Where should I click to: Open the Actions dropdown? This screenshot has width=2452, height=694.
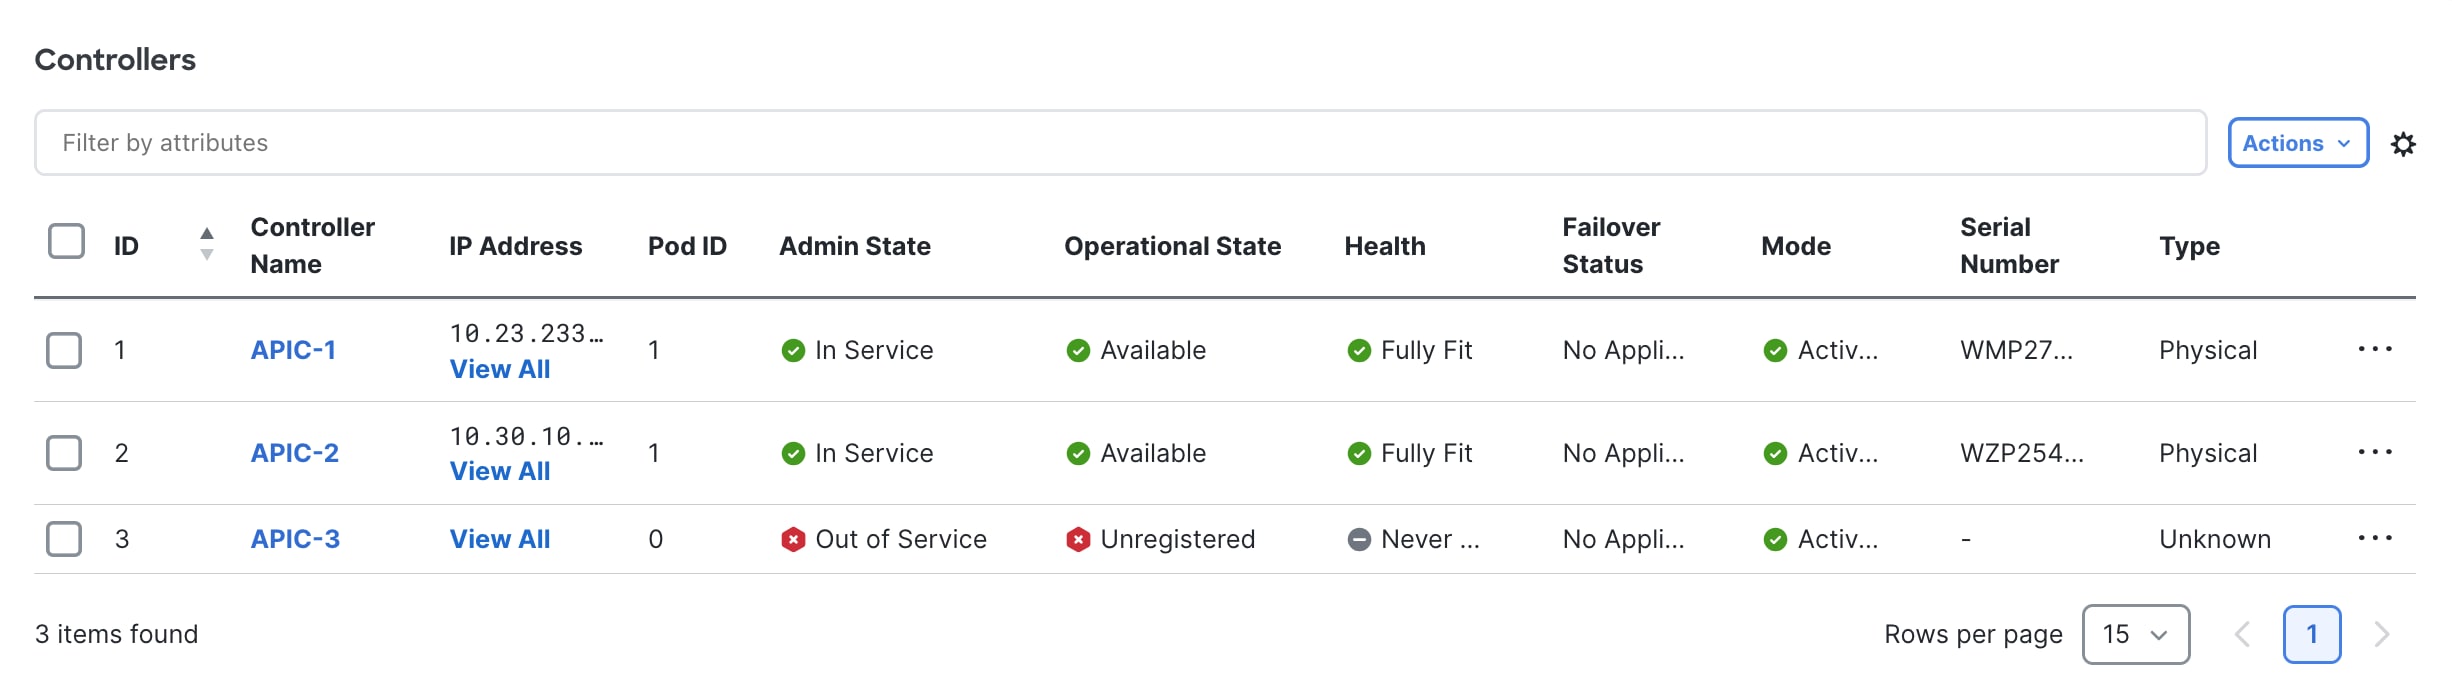point(2296,143)
